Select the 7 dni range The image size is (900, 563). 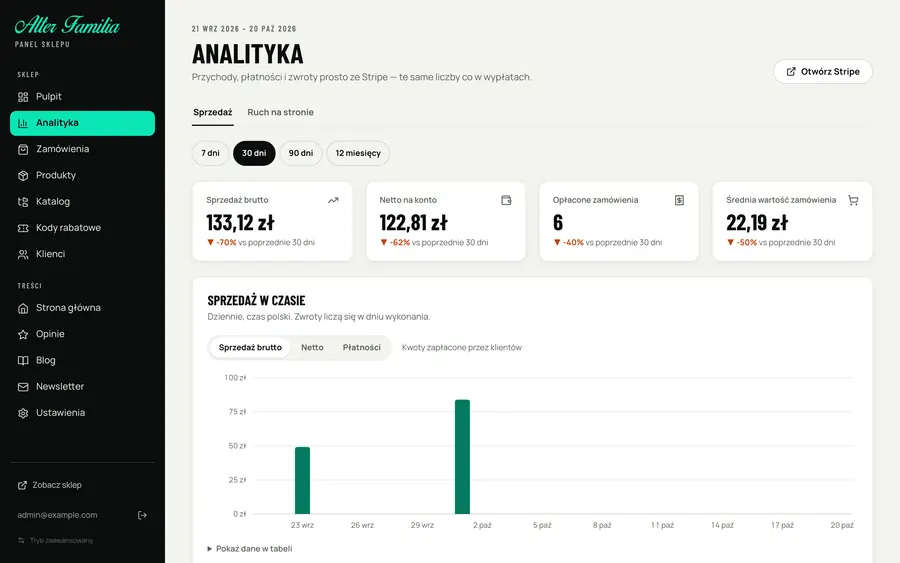[x=210, y=153]
